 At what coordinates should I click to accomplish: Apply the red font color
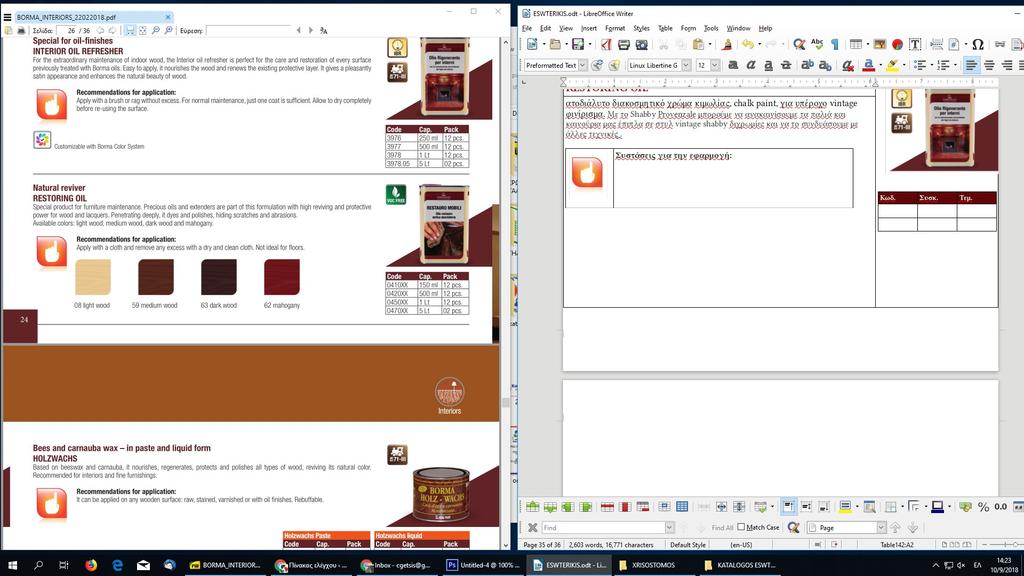click(868, 65)
